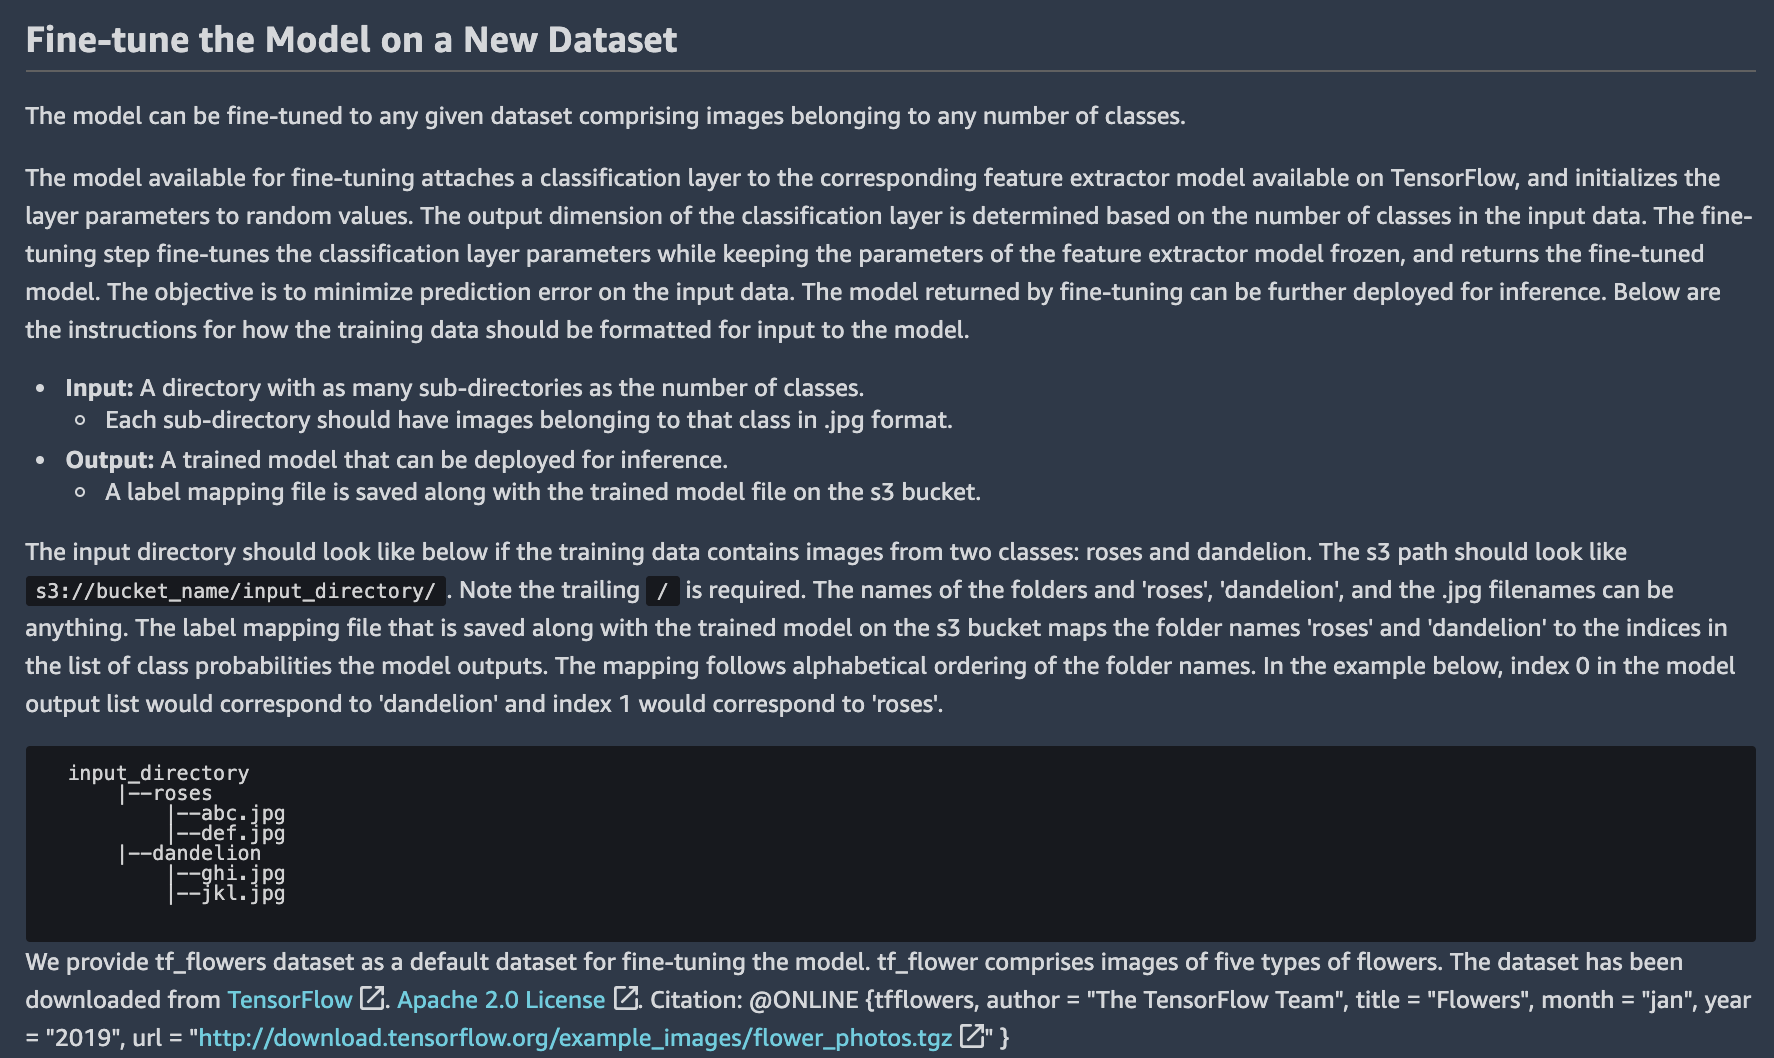Image resolution: width=1774 pixels, height=1058 pixels.
Task: Click the sub-bullet about the label mapping file
Action: point(542,492)
